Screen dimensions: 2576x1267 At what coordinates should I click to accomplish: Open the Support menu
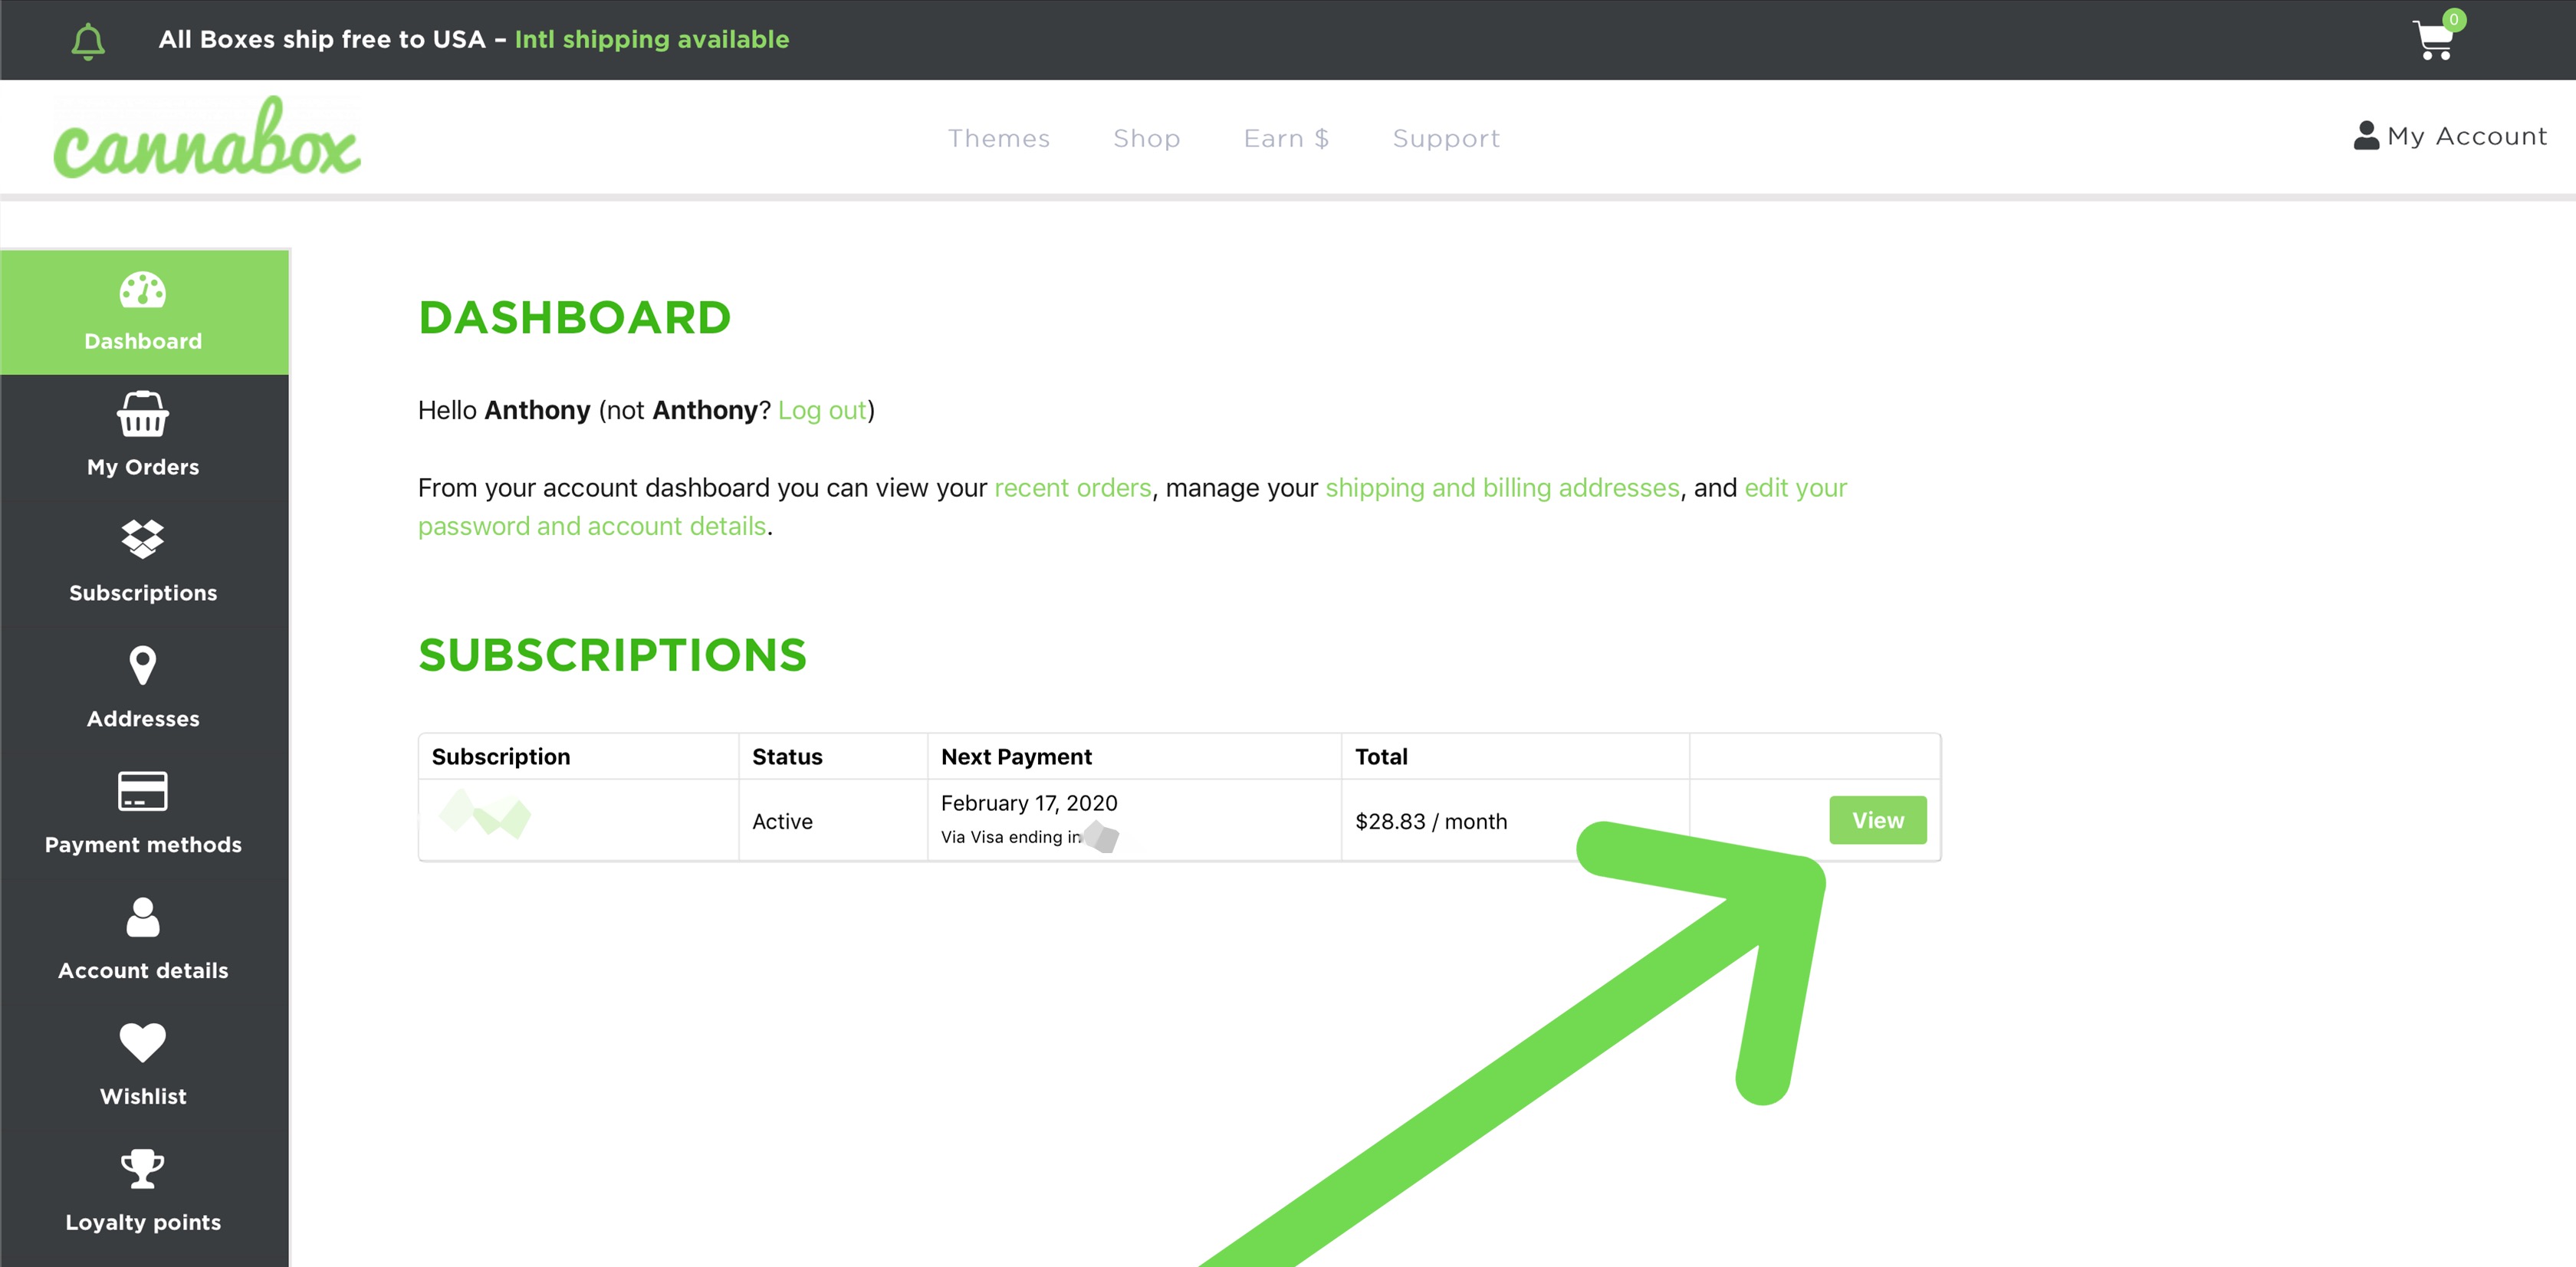coord(1446,138)
